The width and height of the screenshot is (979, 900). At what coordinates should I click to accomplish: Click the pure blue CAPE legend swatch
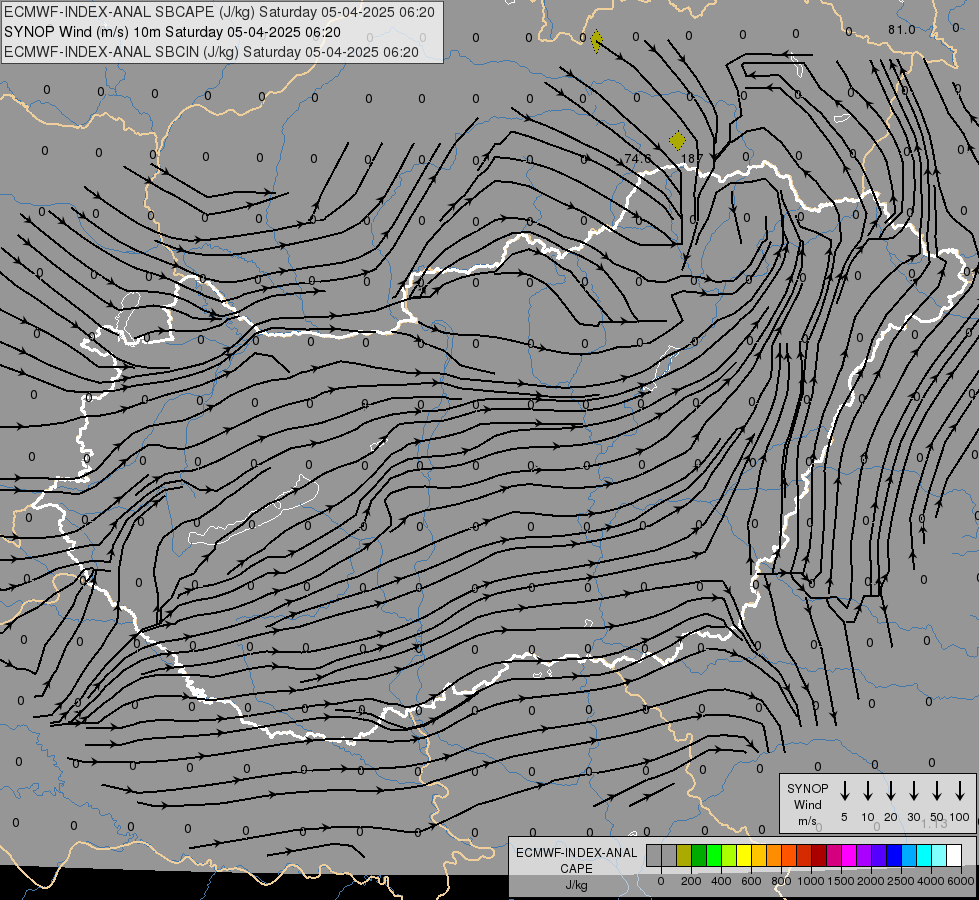pyautogui.click(x=894, y=855)
